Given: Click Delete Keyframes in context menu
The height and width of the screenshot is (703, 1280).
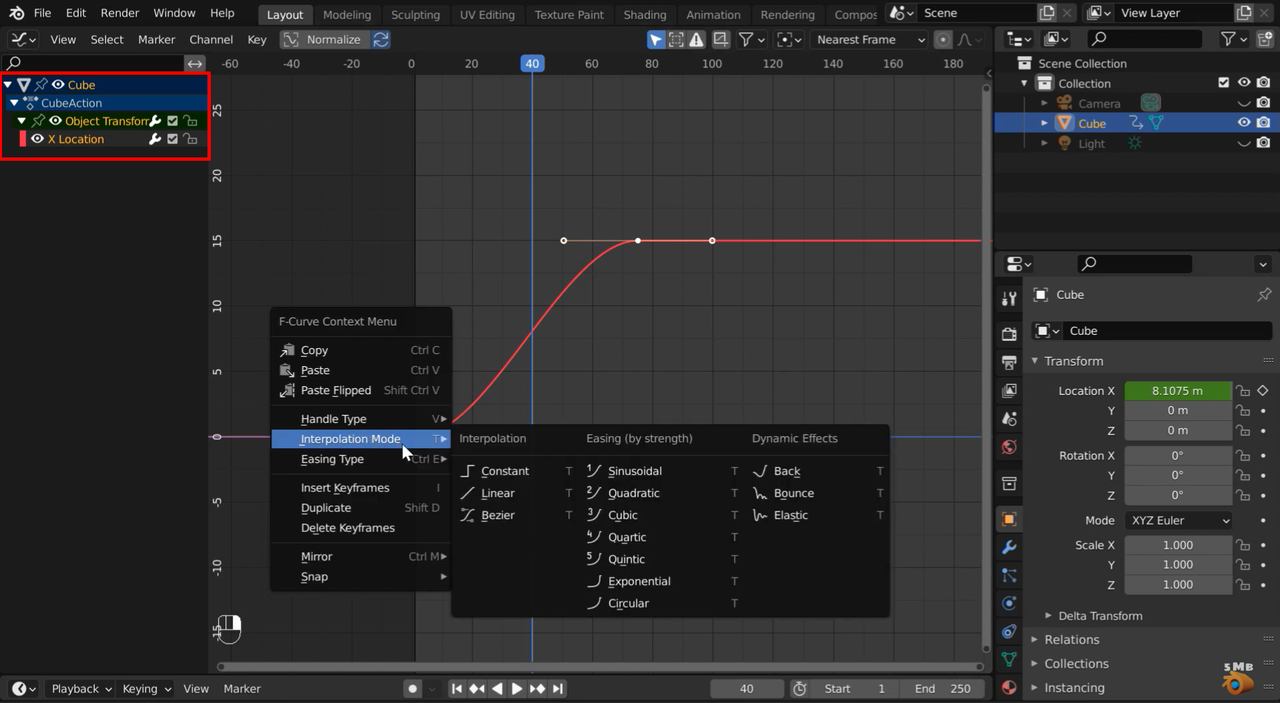Looking at the screenshot, I should tap(361, 528).
